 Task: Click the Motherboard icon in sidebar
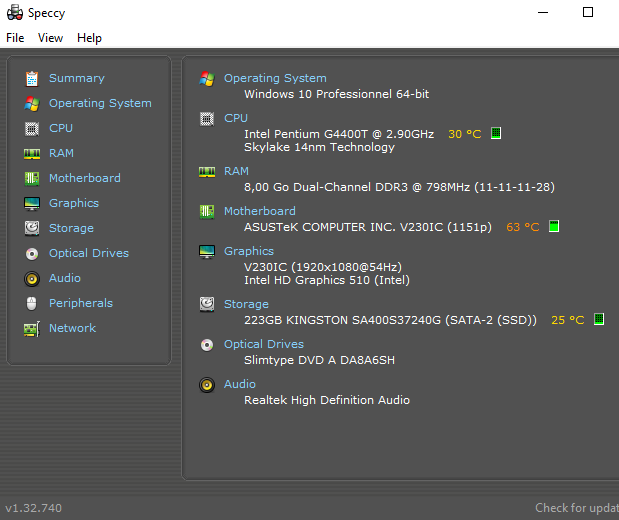(32, 178)
